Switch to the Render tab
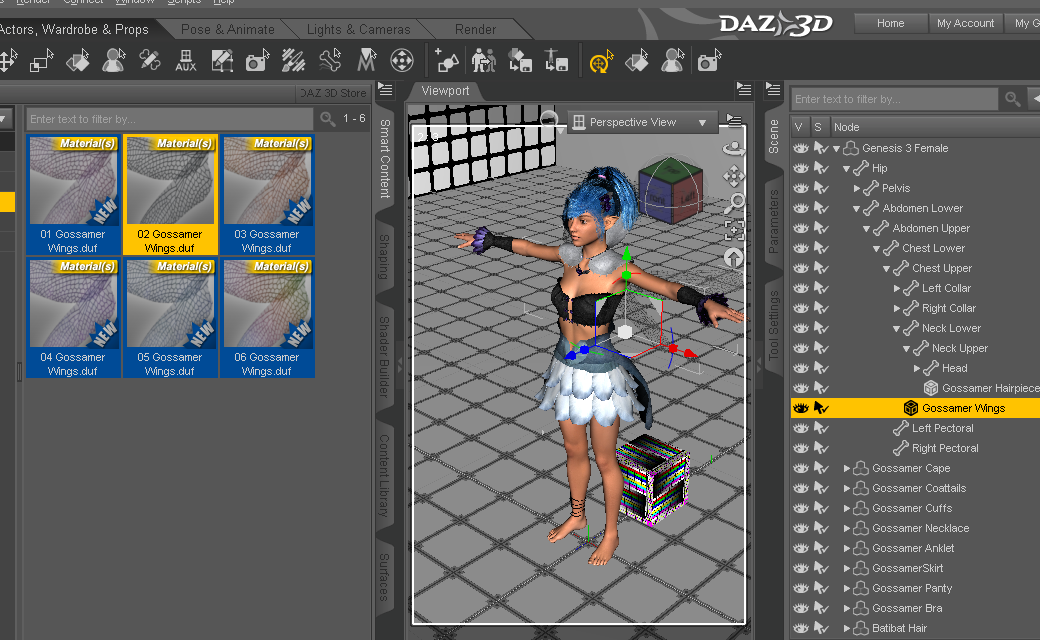1040x640 pixels. pyautogui.click(x=475, y=29)
